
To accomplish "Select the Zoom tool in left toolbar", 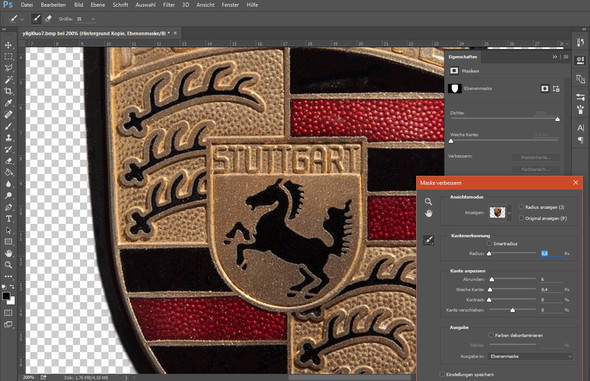I will click(x=8, y=265).
